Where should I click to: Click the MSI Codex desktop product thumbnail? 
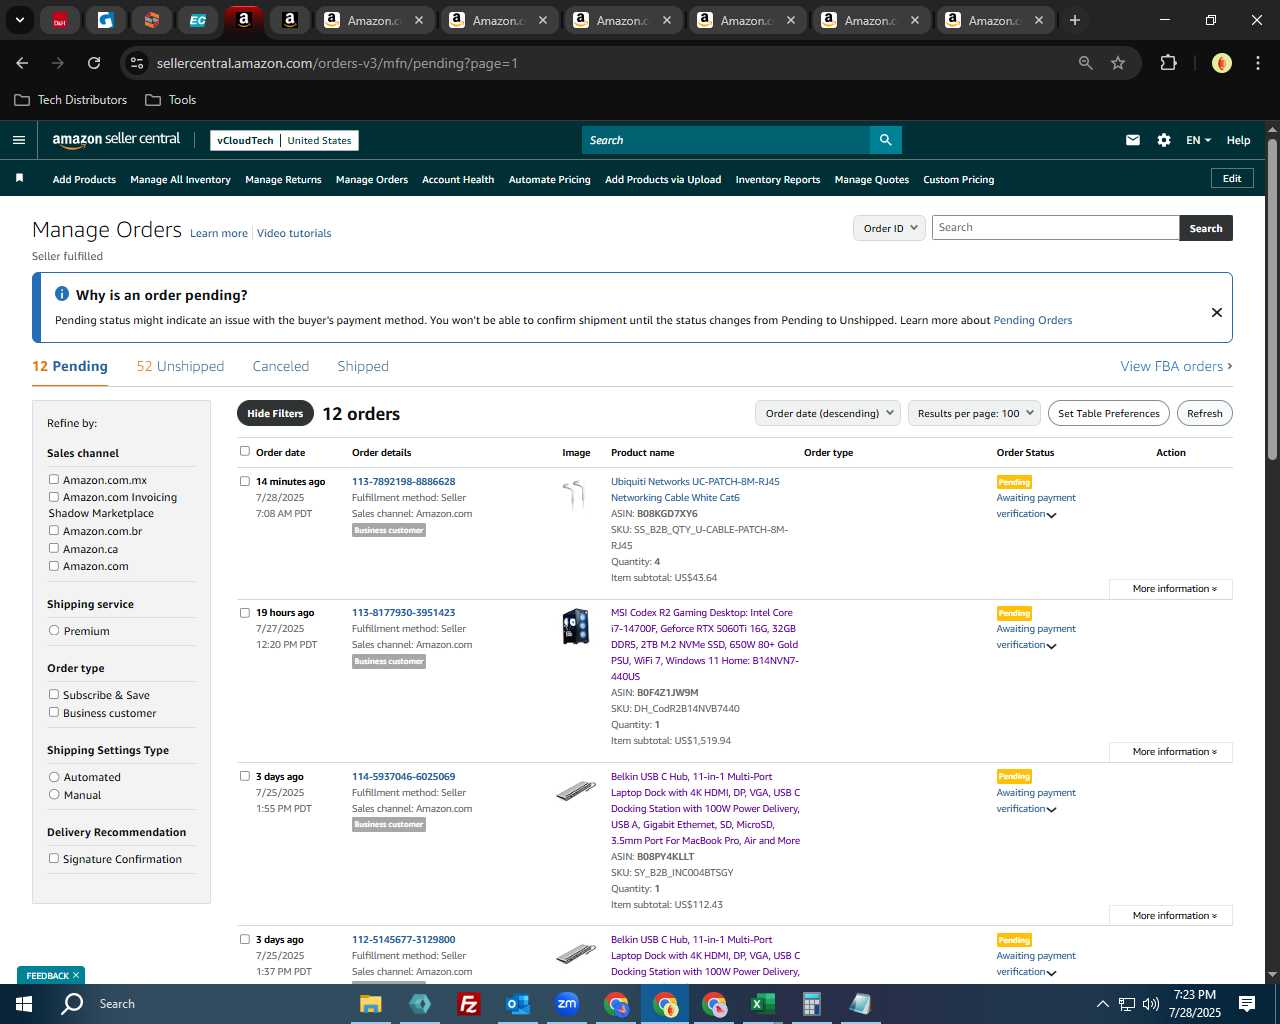(576, 627)
